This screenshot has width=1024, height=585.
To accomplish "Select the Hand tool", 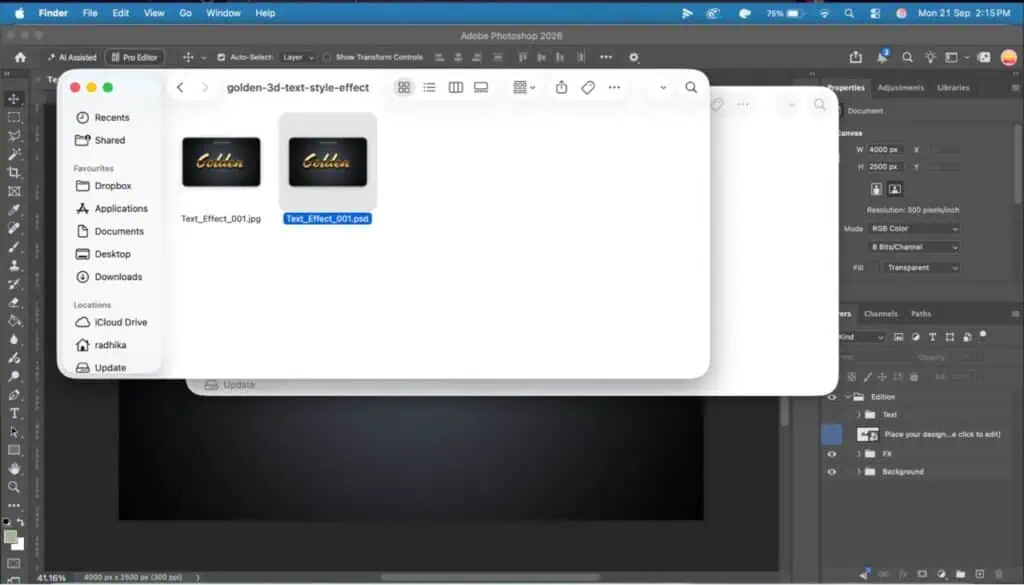I will tap(14, 468).
